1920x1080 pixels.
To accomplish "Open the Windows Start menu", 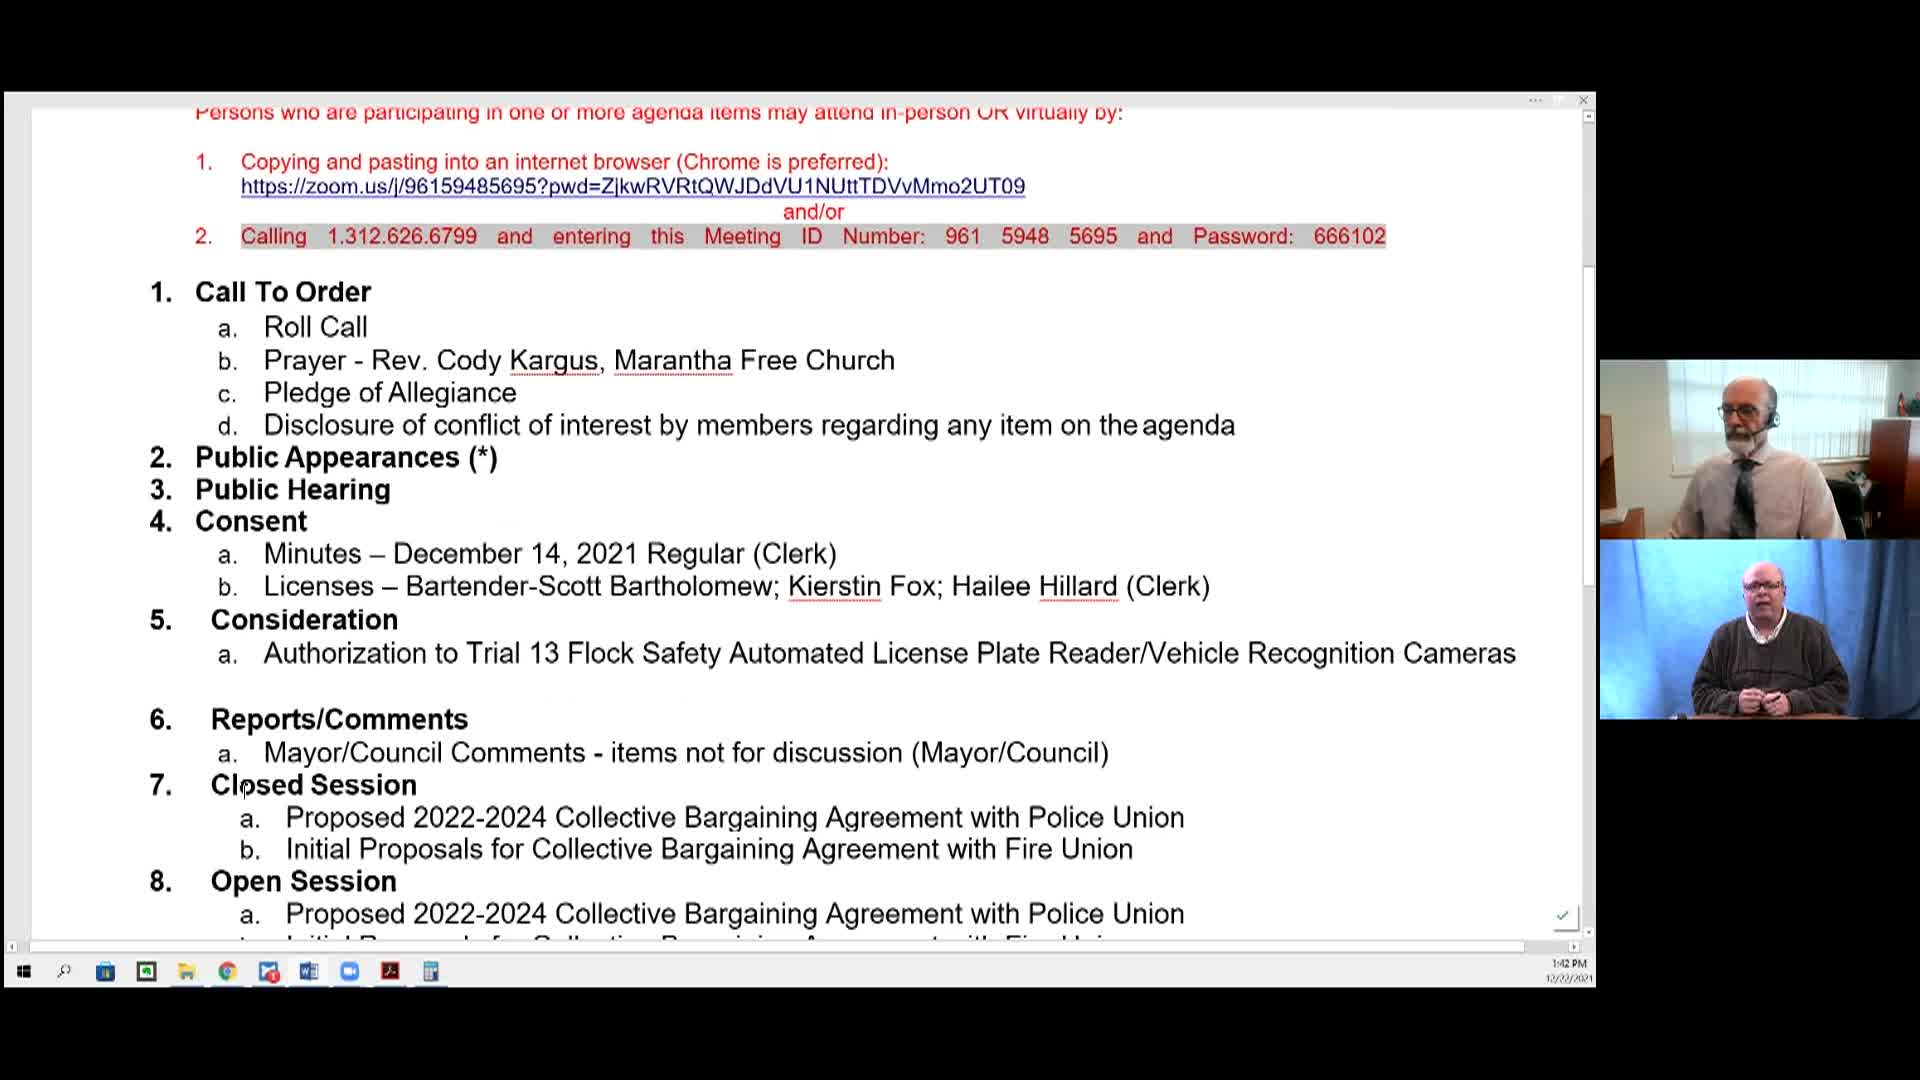I will (24, 971).
